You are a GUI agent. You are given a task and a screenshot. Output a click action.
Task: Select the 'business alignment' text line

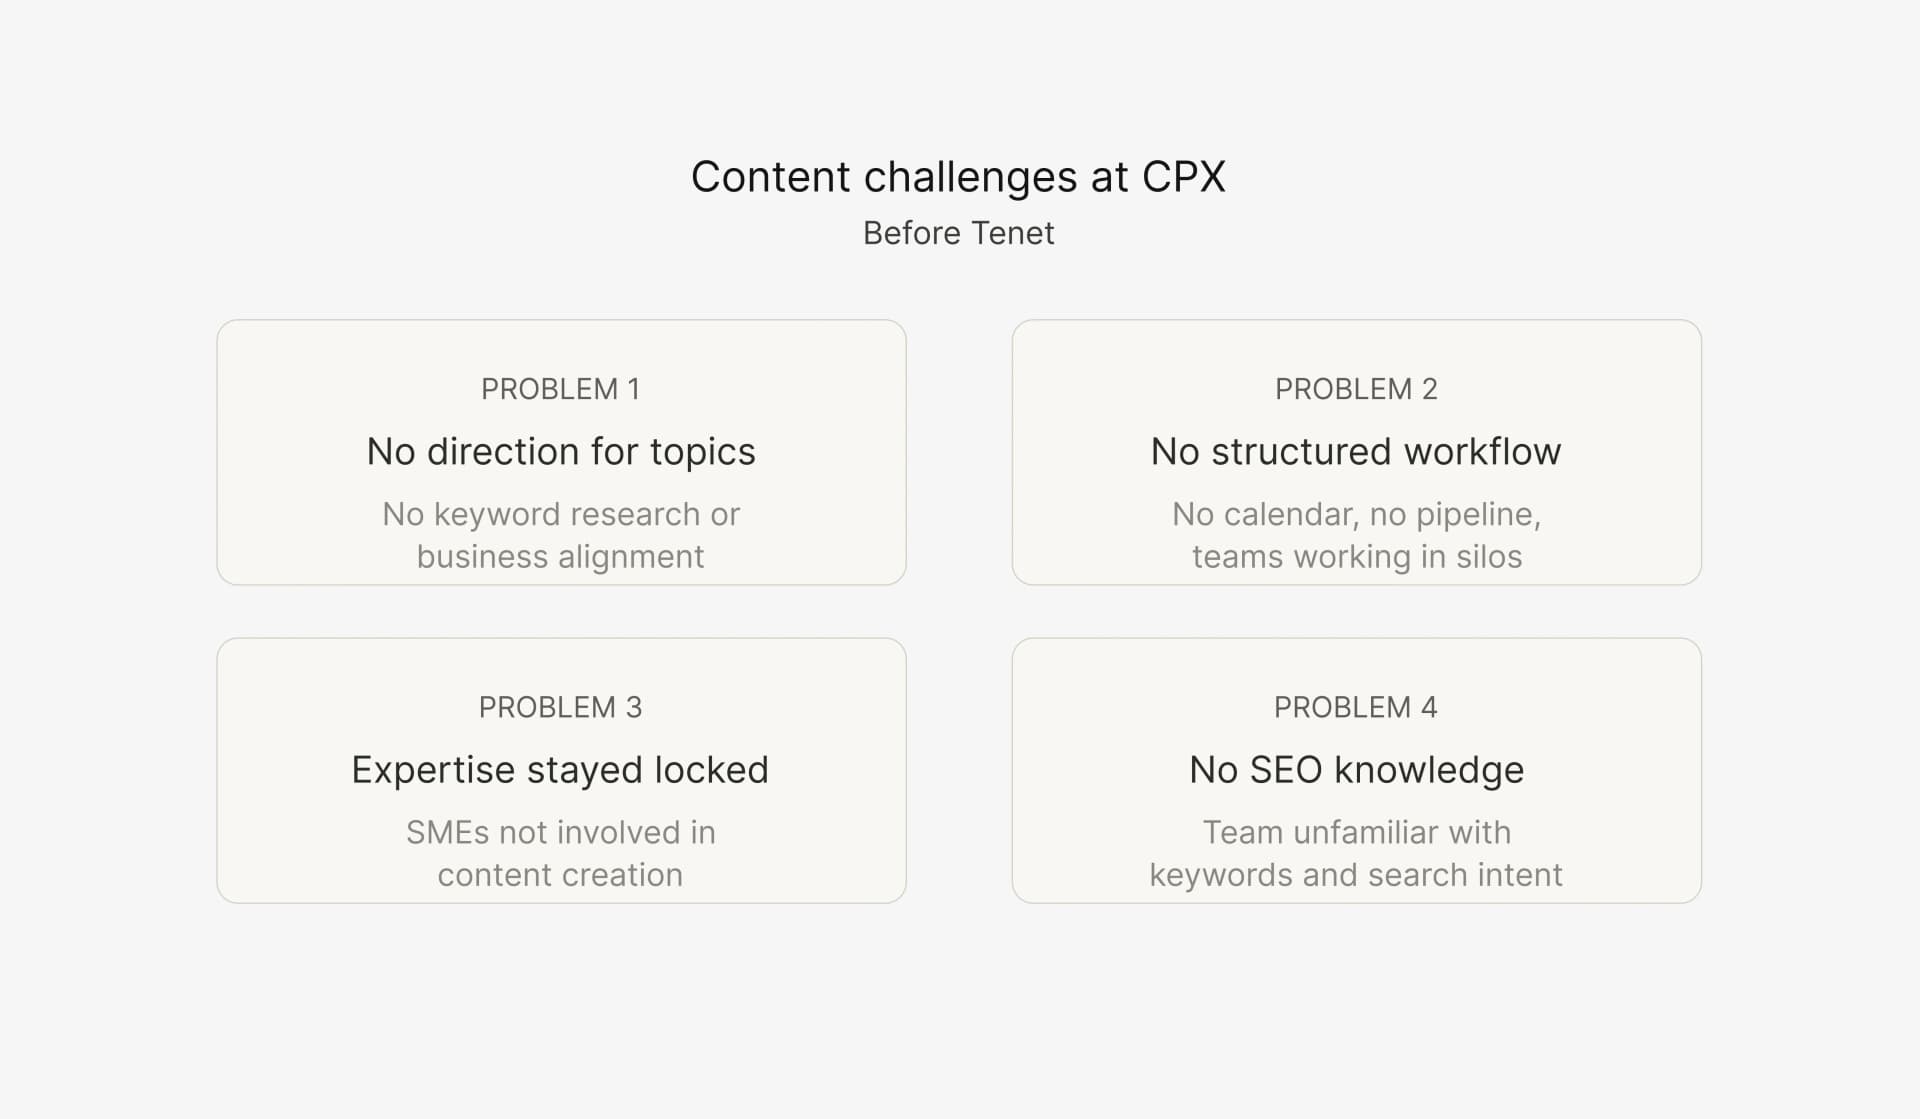click(561, 557)
